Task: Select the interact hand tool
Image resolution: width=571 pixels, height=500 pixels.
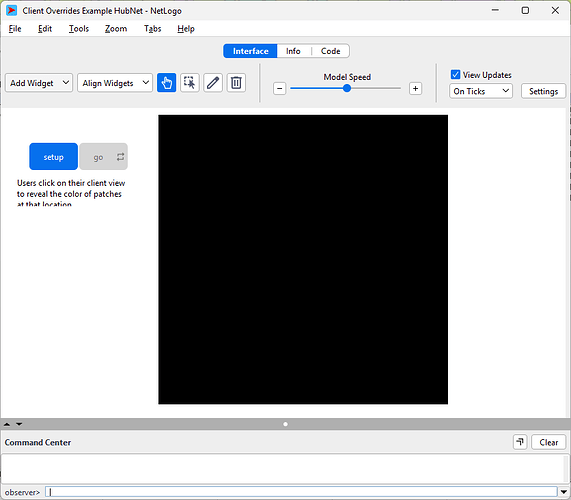Action: coord(166,83)
